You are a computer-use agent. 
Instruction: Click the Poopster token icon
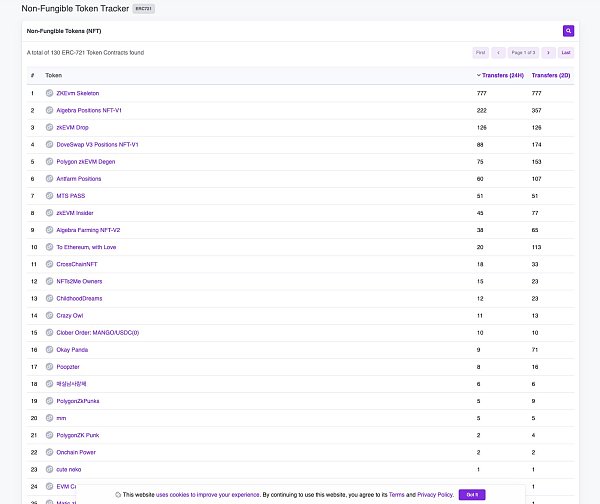click(49, 366)
